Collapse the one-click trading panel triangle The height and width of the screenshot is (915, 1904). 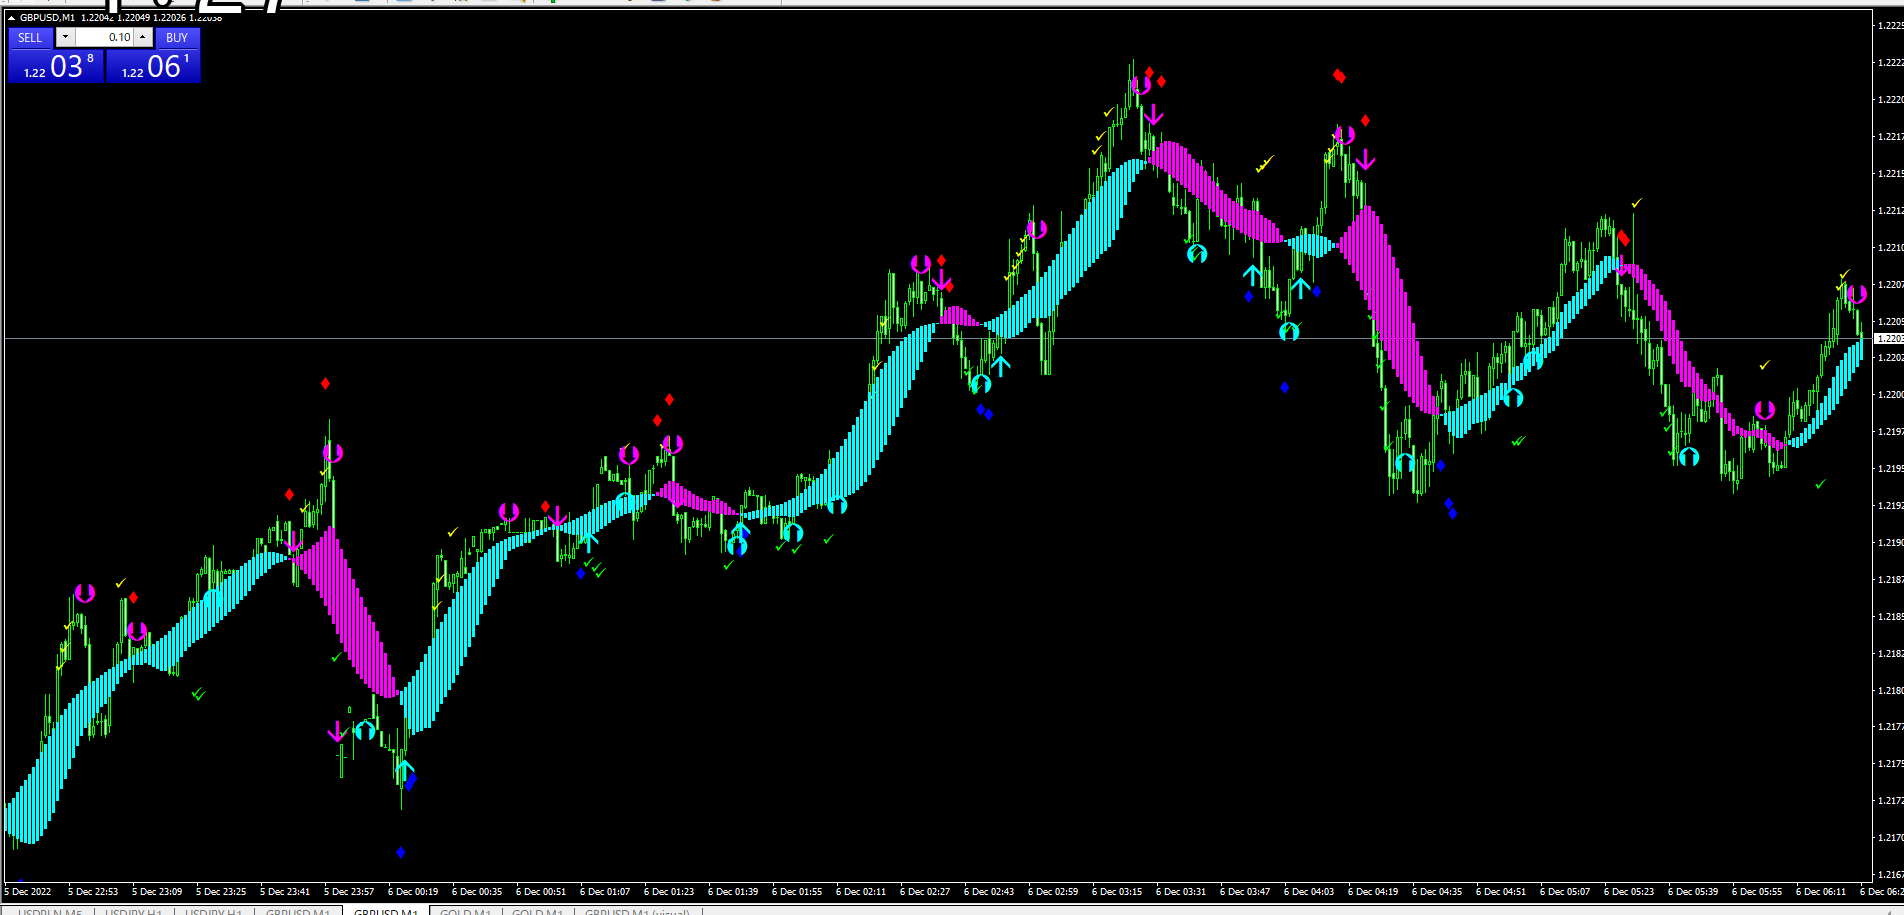[12, 18]
